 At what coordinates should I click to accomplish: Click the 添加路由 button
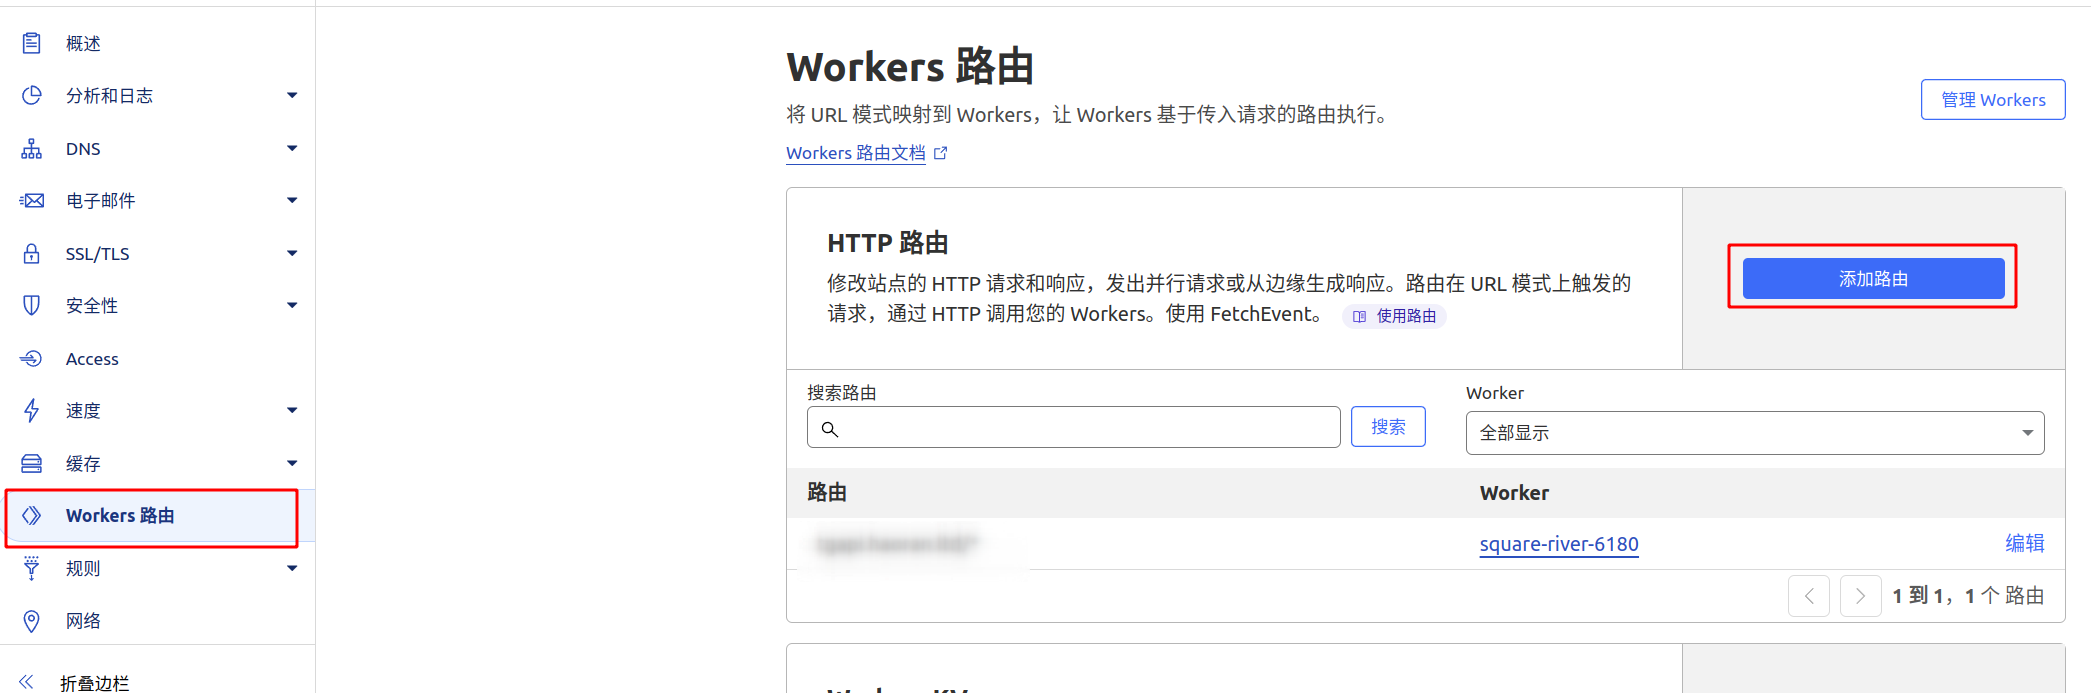(x=1874, y=278)
